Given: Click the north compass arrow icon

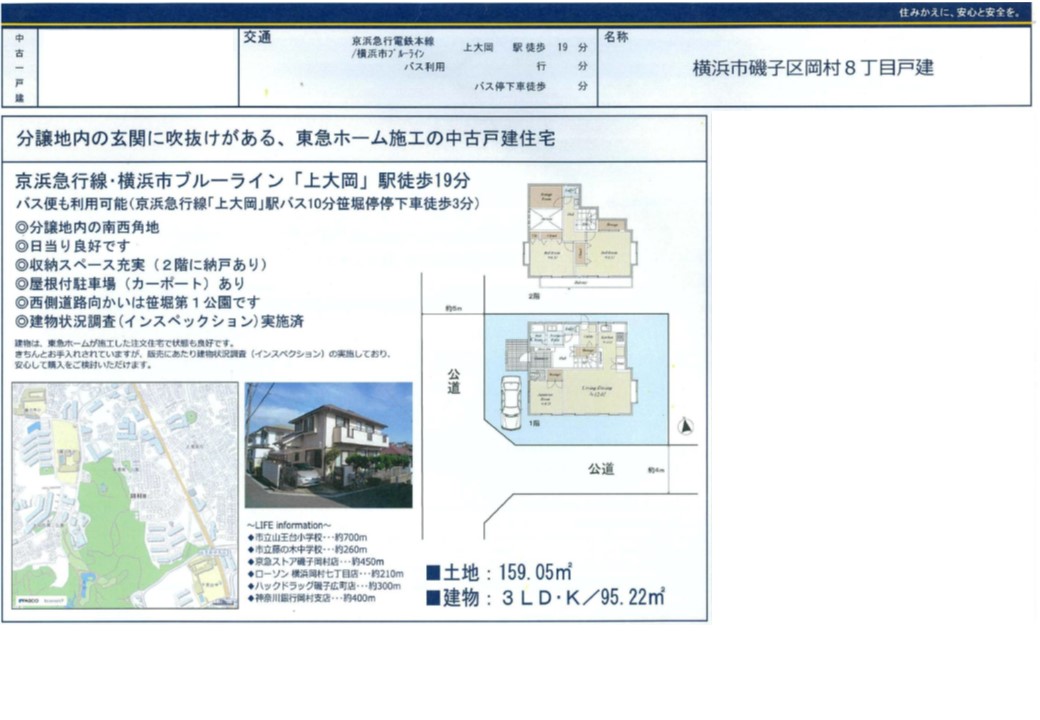Looking at the screenshot, I should click(x=684, y=427).
